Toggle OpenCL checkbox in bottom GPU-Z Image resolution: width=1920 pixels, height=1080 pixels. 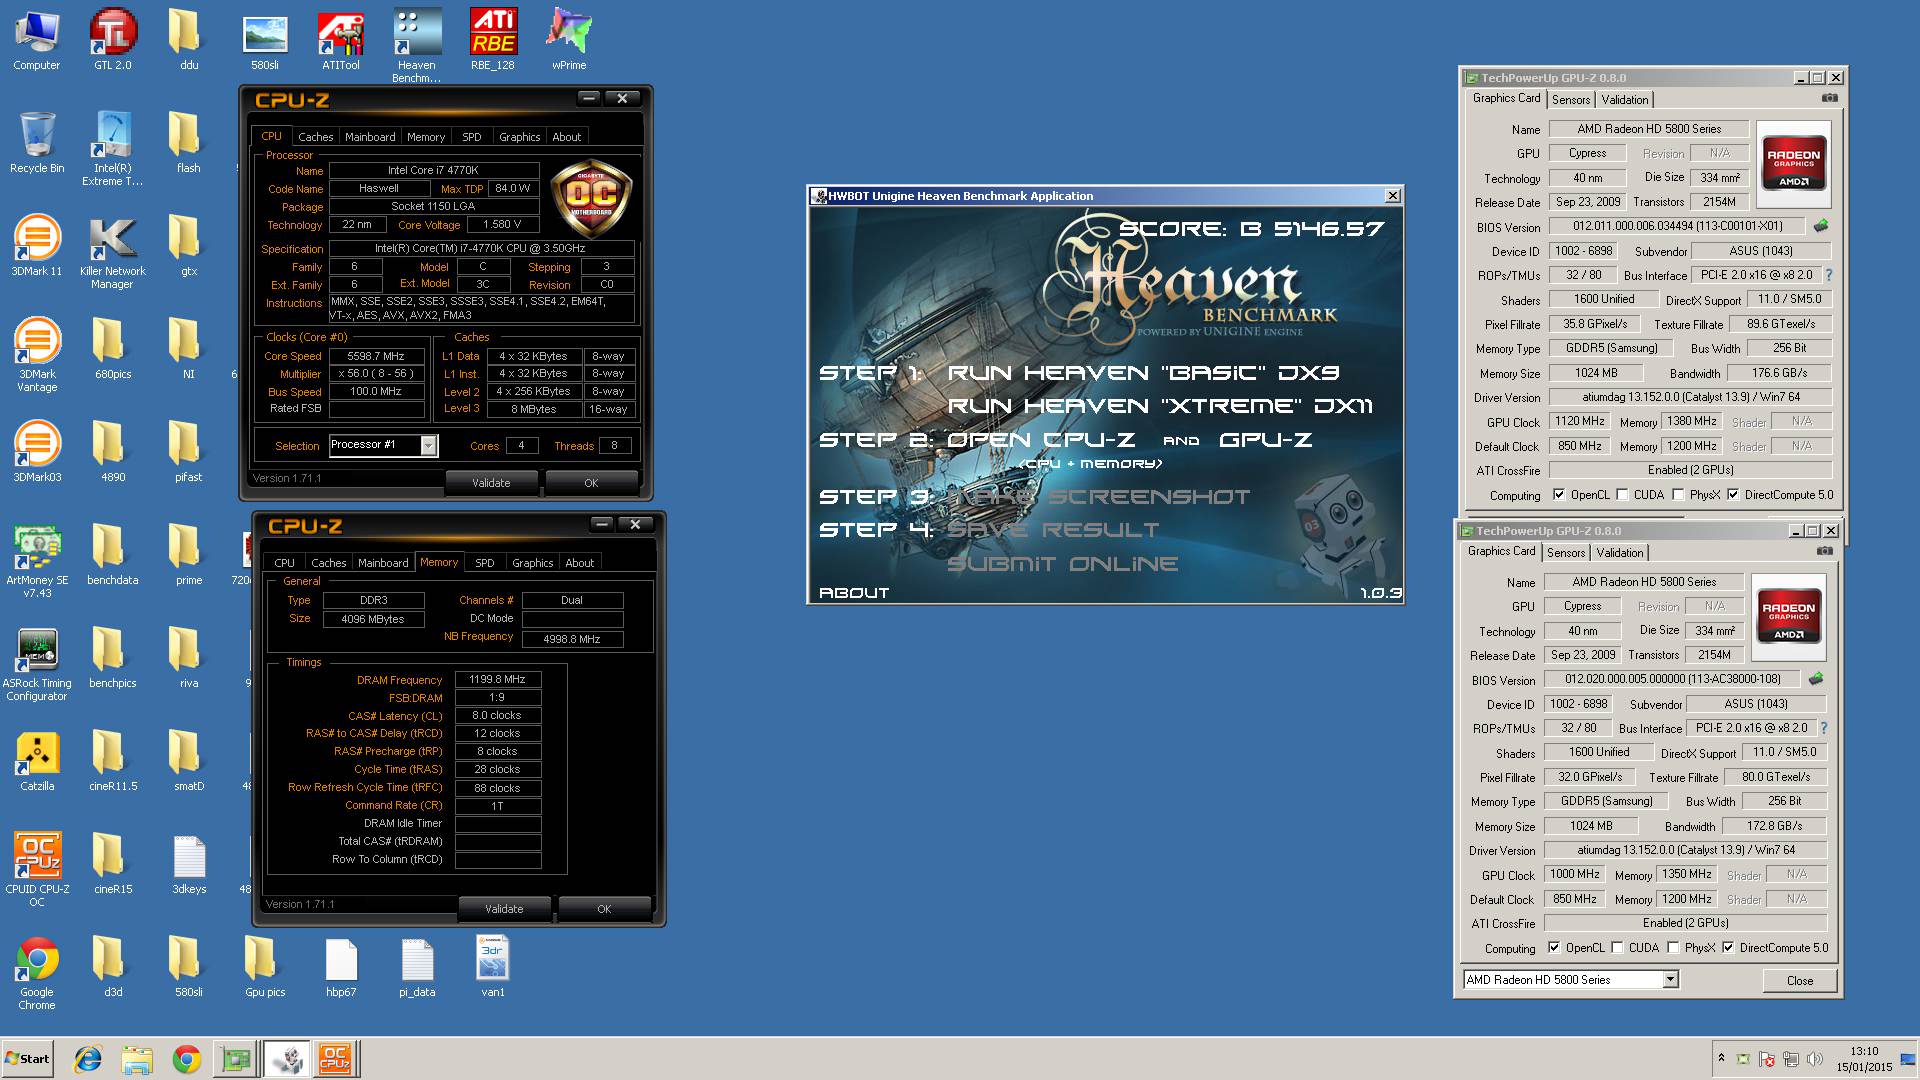(1554, 948)
